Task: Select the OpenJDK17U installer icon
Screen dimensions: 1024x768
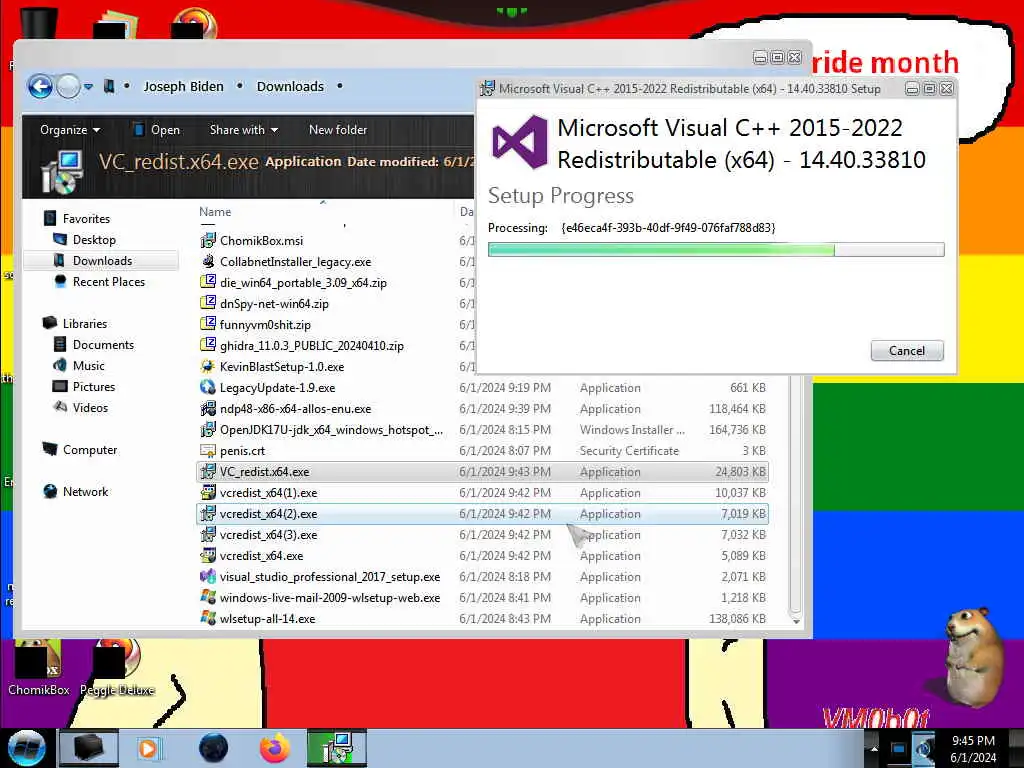Action: click(x=208, y=429)
